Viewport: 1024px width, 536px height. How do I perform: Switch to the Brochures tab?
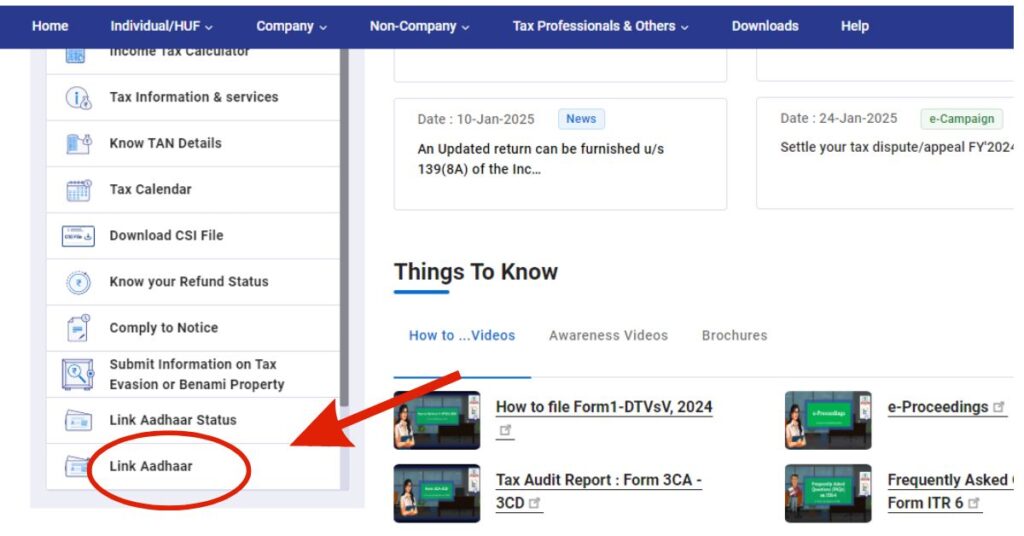point(734,336)
